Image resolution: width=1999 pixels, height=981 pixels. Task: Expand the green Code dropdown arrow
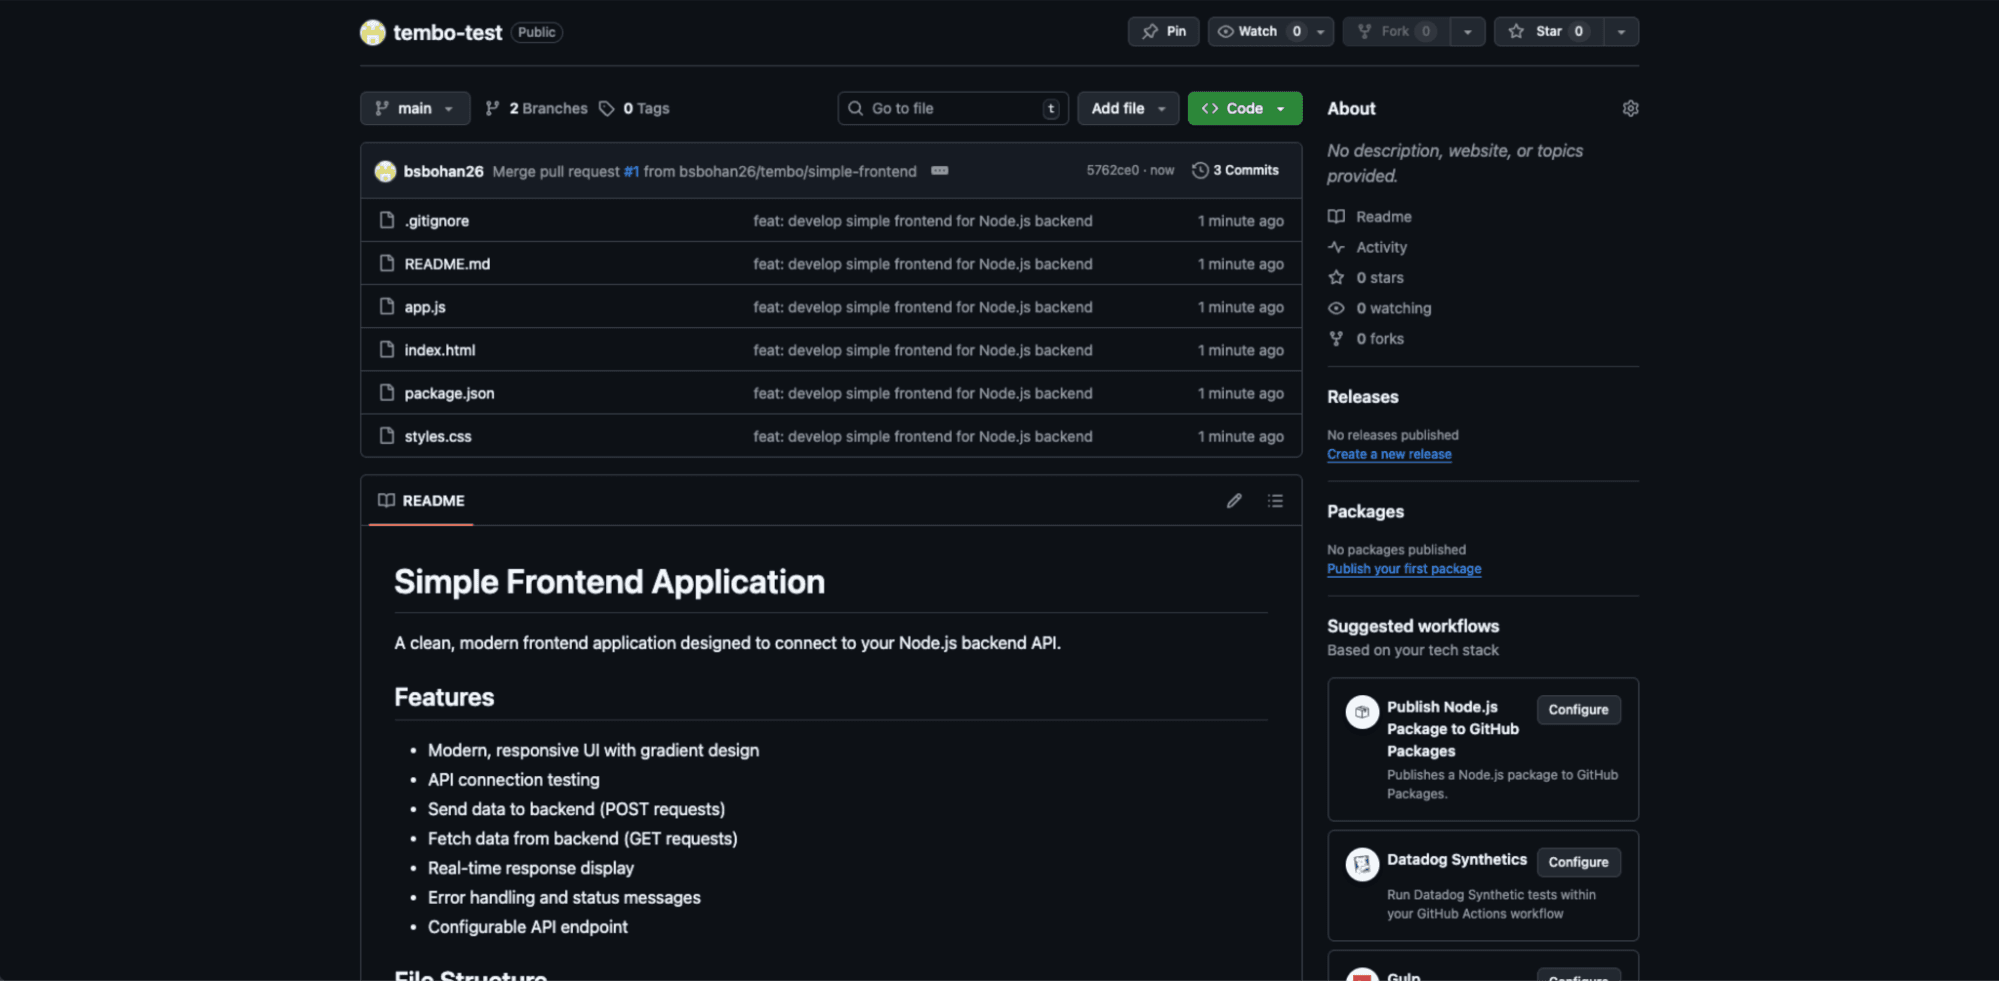pos(1279,108)
